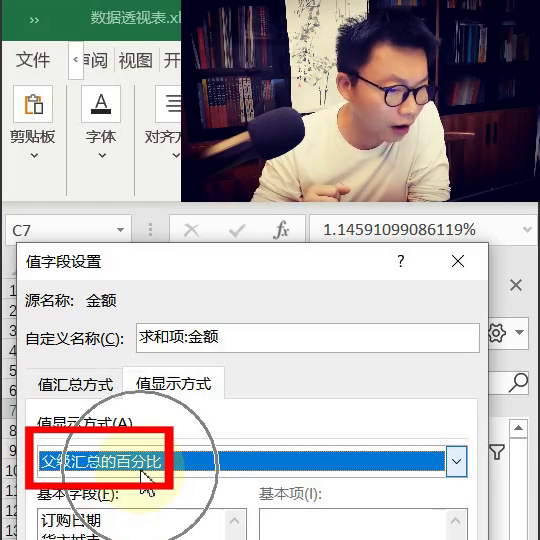
Task: Open the 开 ribbon tab next to 视图
Action: click(172, 61)
